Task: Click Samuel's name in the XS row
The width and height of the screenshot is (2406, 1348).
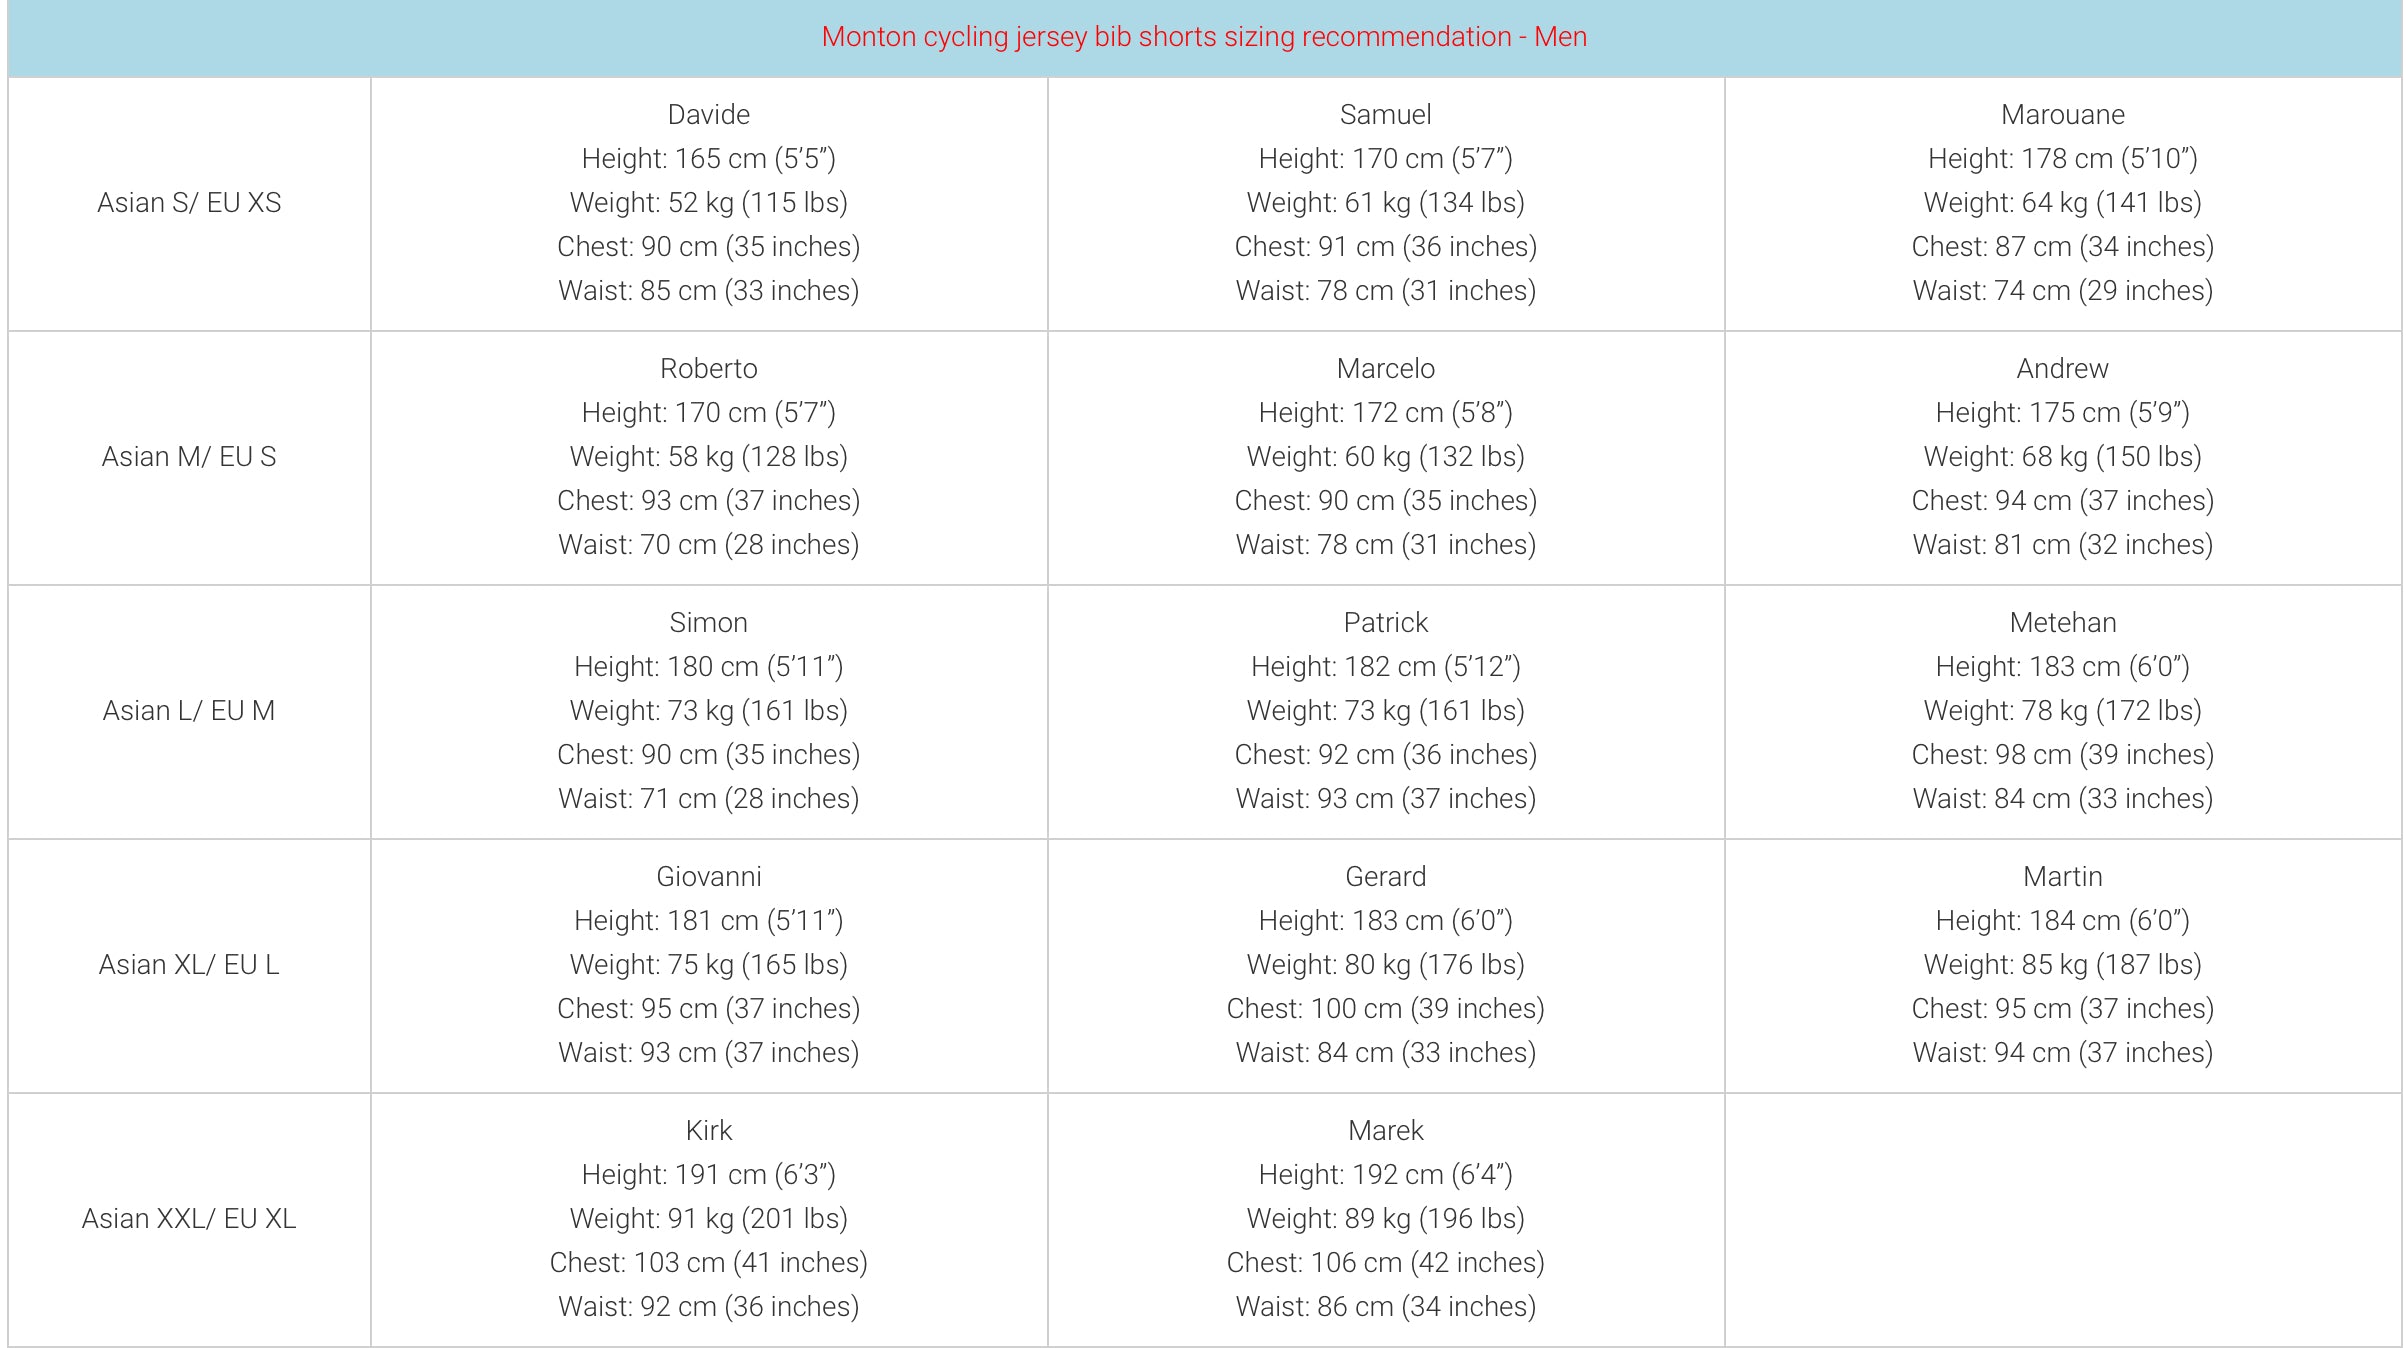Action: coord(1385,115)
